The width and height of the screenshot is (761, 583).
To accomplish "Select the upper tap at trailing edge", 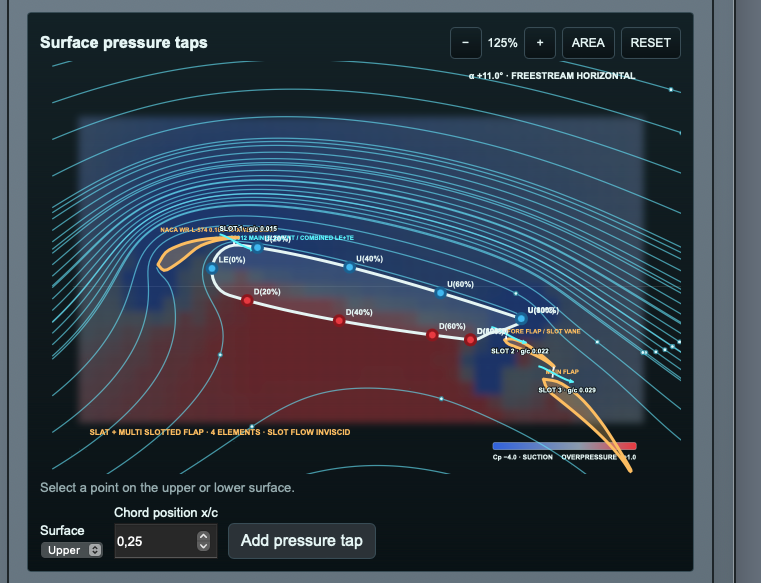I will click(521, 319).
